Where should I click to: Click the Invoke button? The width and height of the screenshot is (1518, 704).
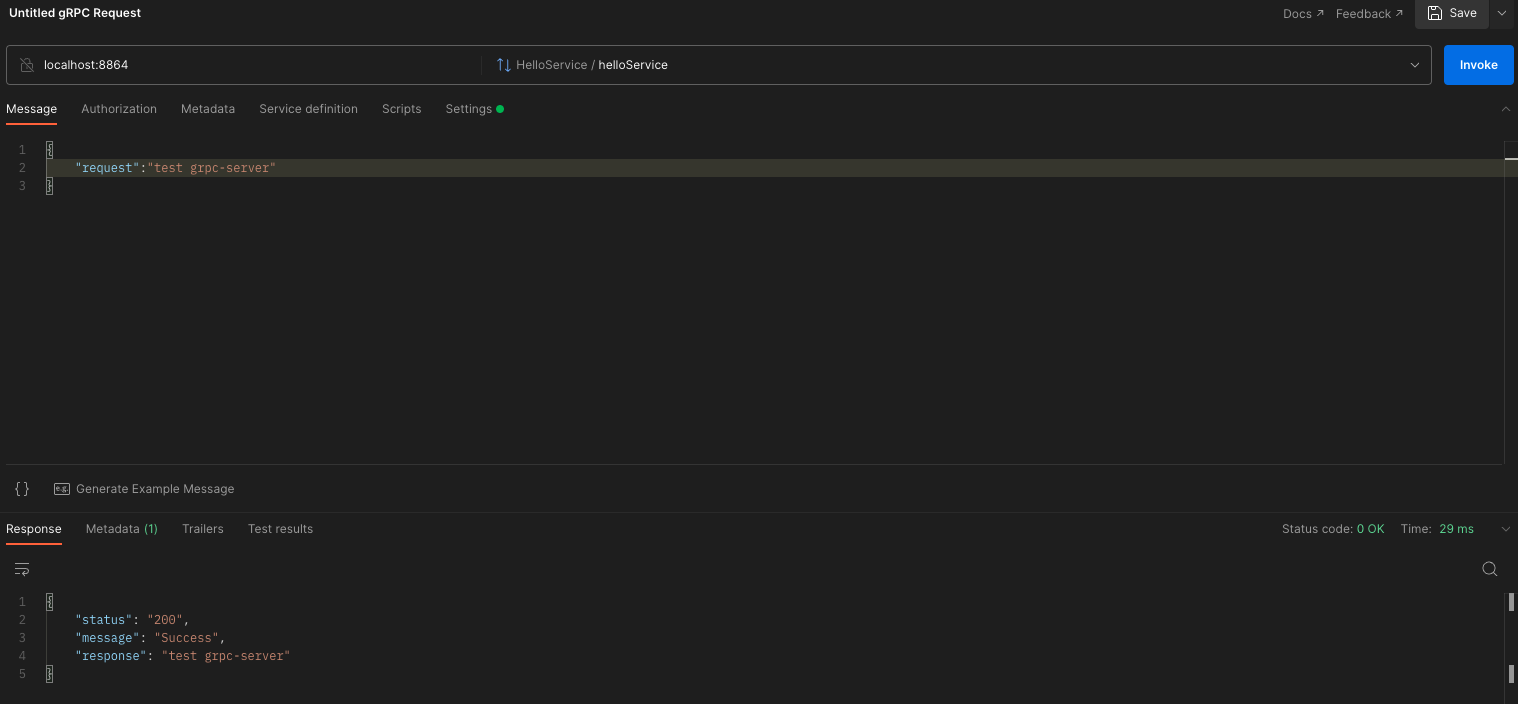click(x=1478, y=64)
